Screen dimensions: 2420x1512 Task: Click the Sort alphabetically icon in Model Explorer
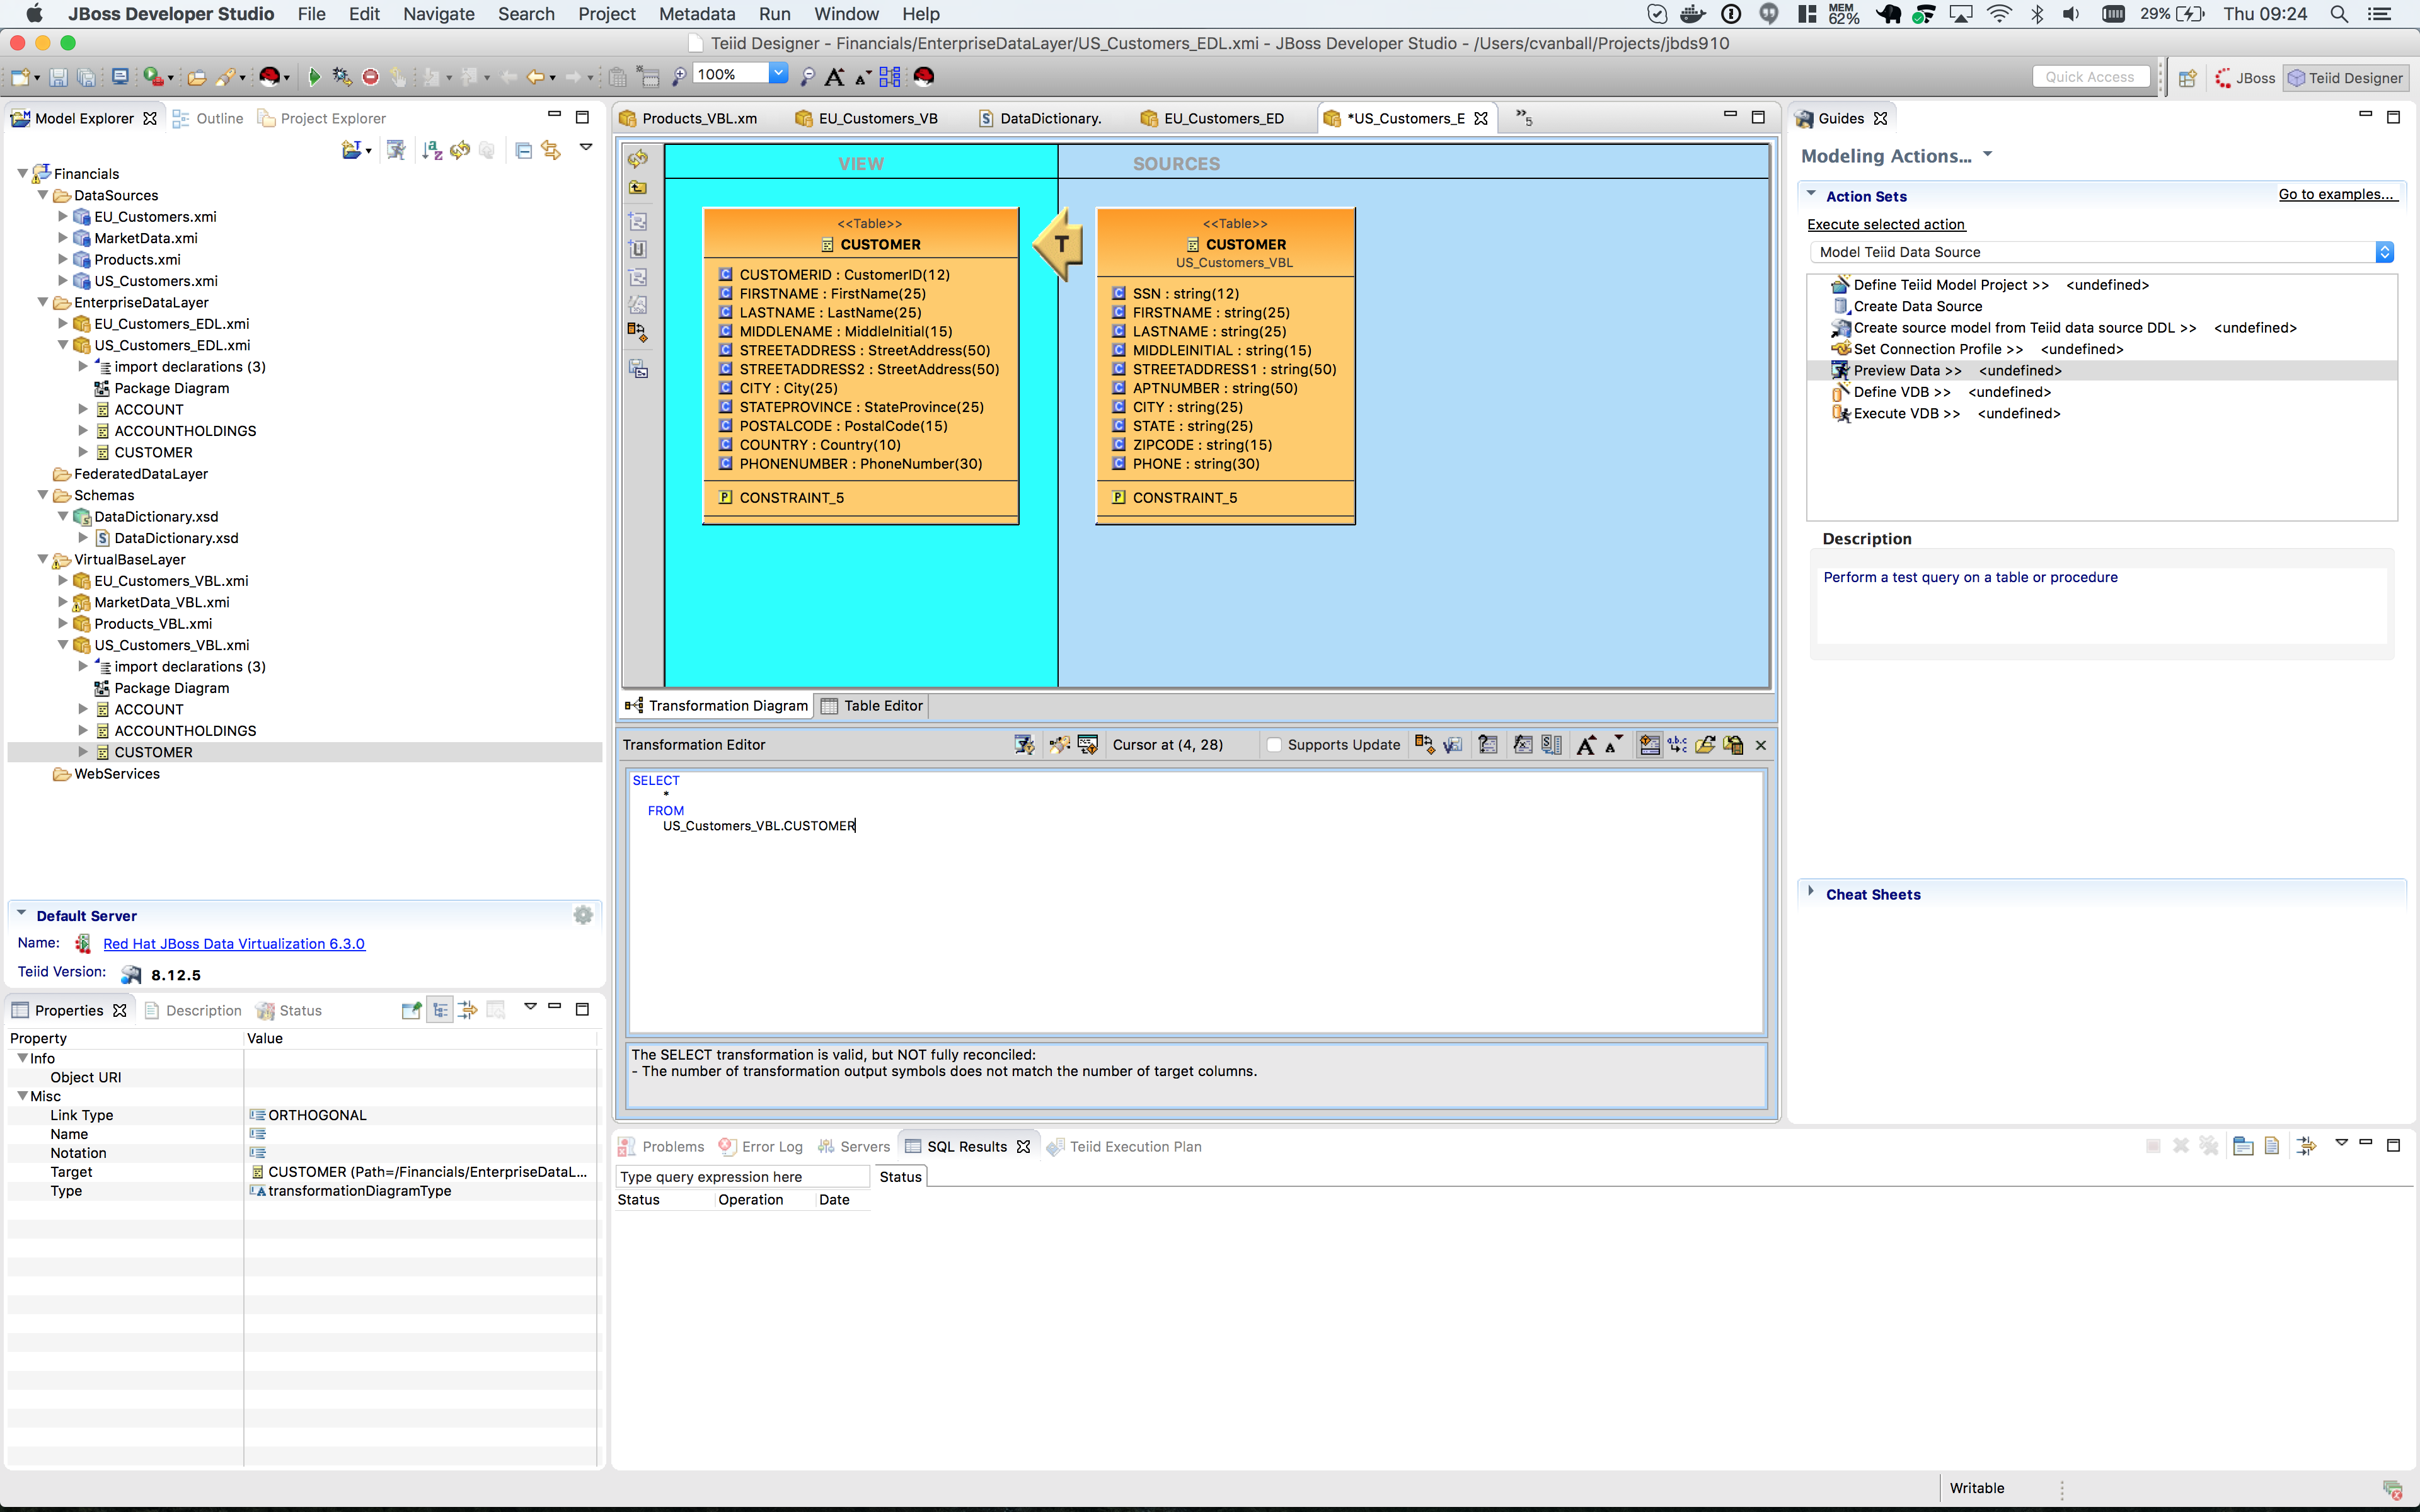tap(431, 150)
